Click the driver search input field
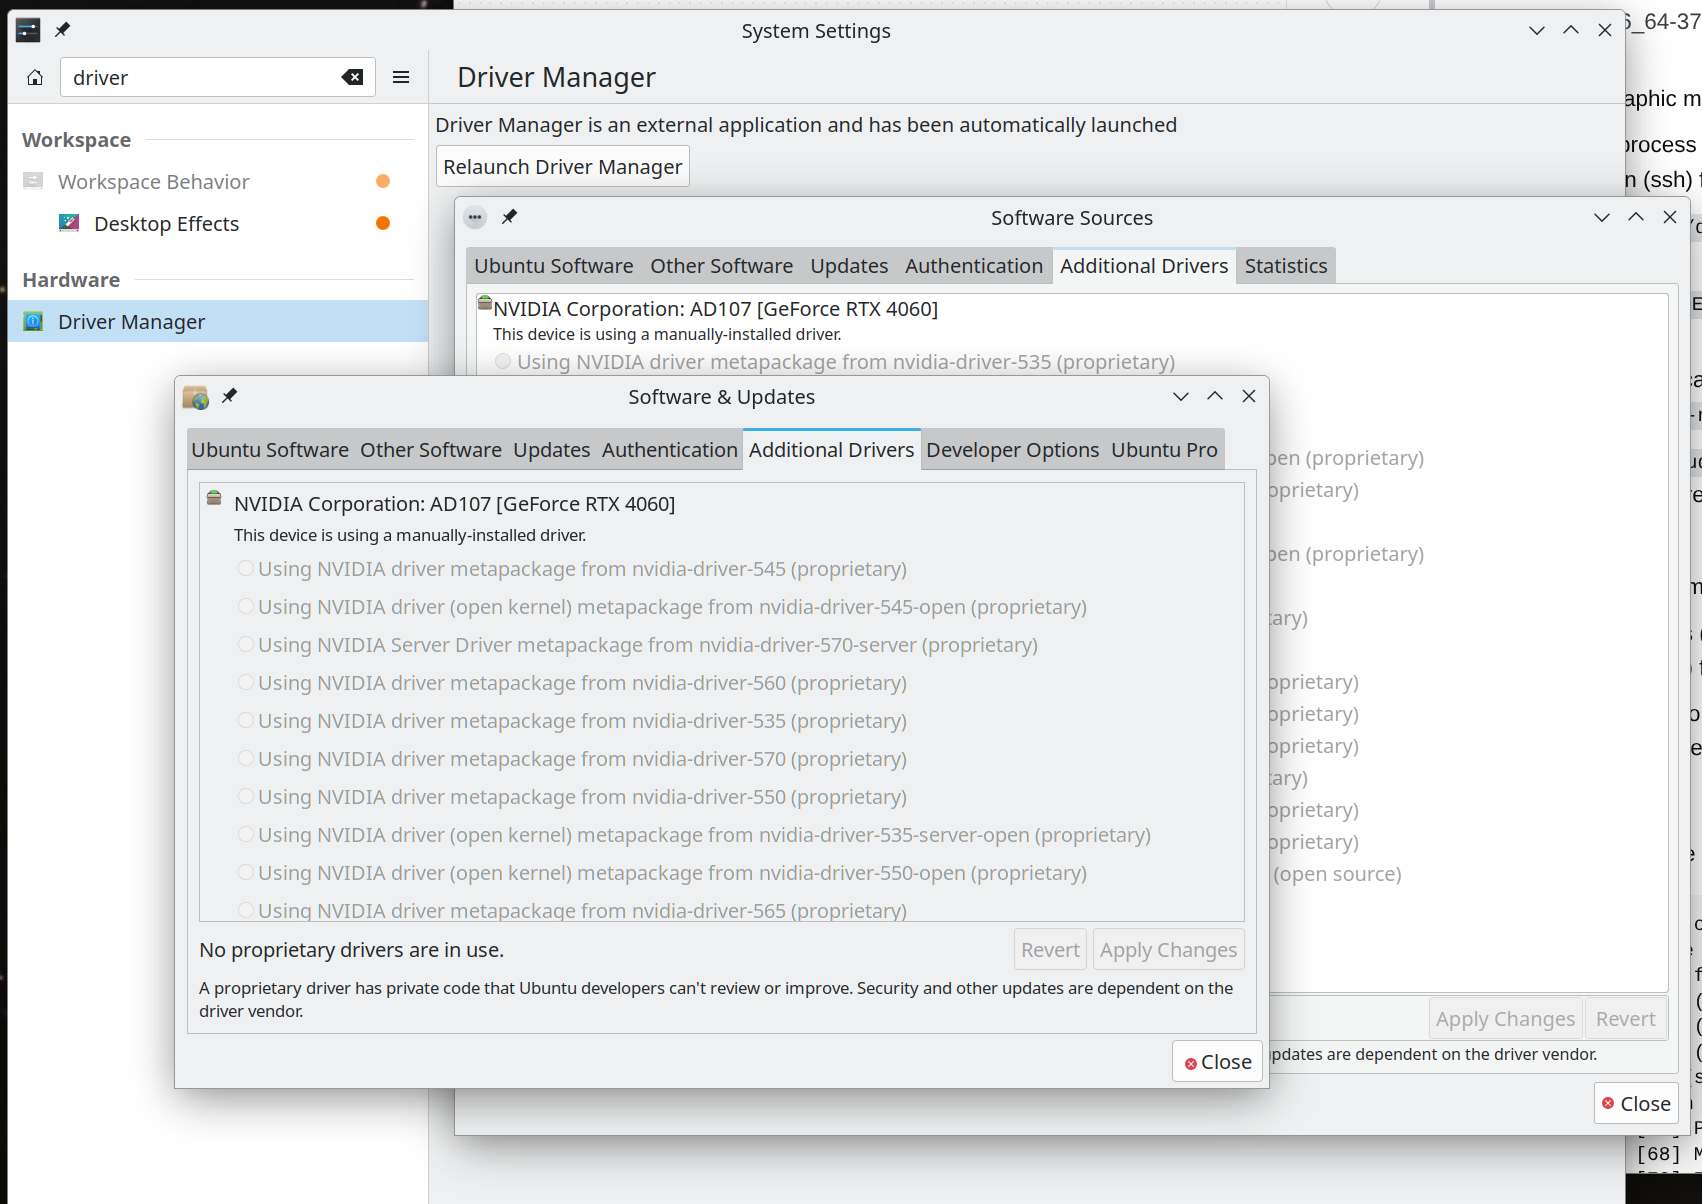 pos(200,78)
